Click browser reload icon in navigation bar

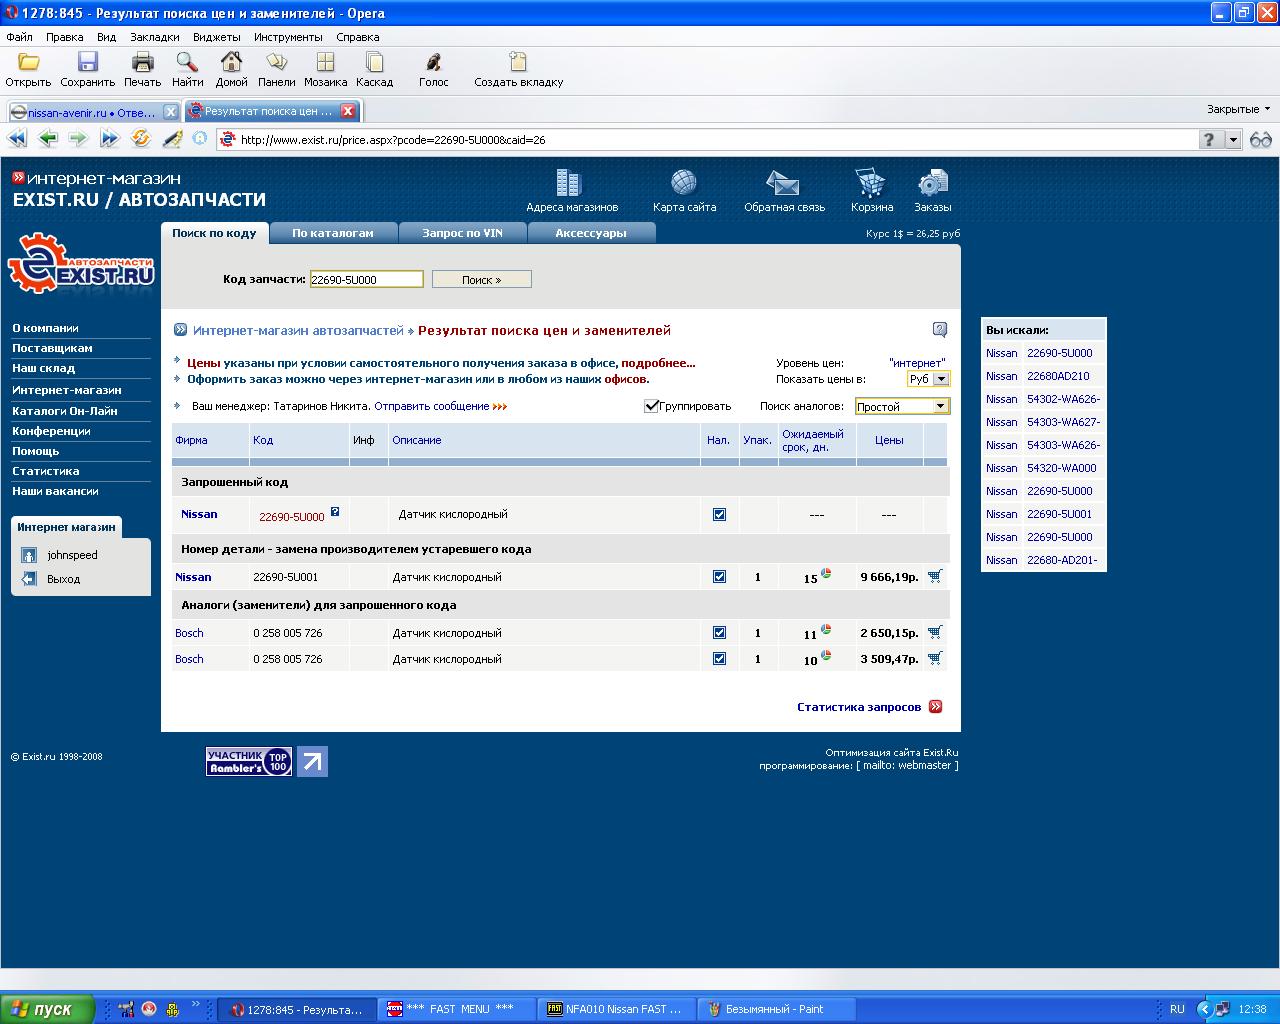(141, 139)
